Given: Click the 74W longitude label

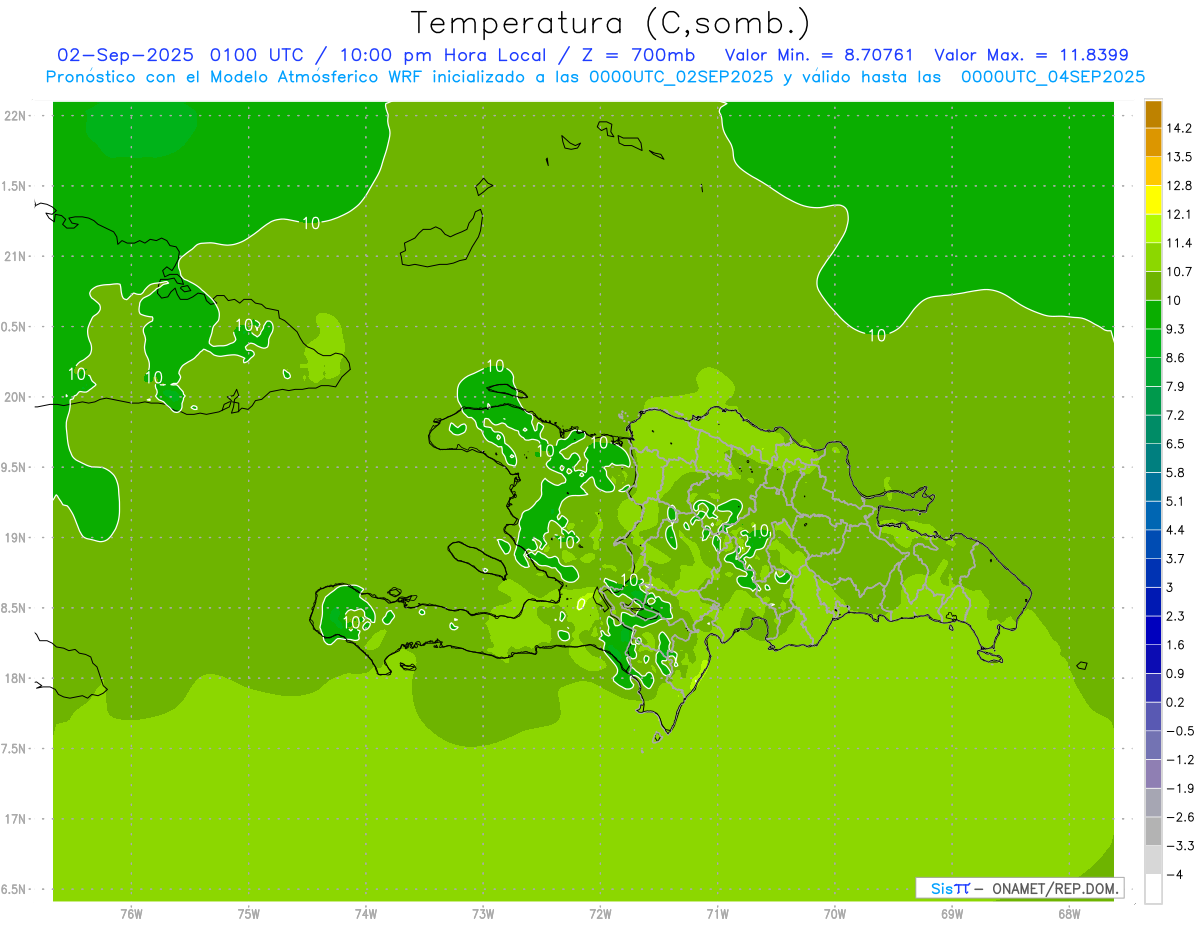Looking at the screenshot, I should pyautogui.click(x=366, y=914).
